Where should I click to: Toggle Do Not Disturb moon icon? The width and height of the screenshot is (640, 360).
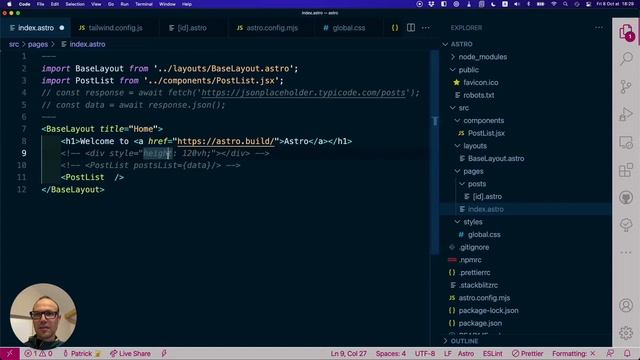click(493, 4)
